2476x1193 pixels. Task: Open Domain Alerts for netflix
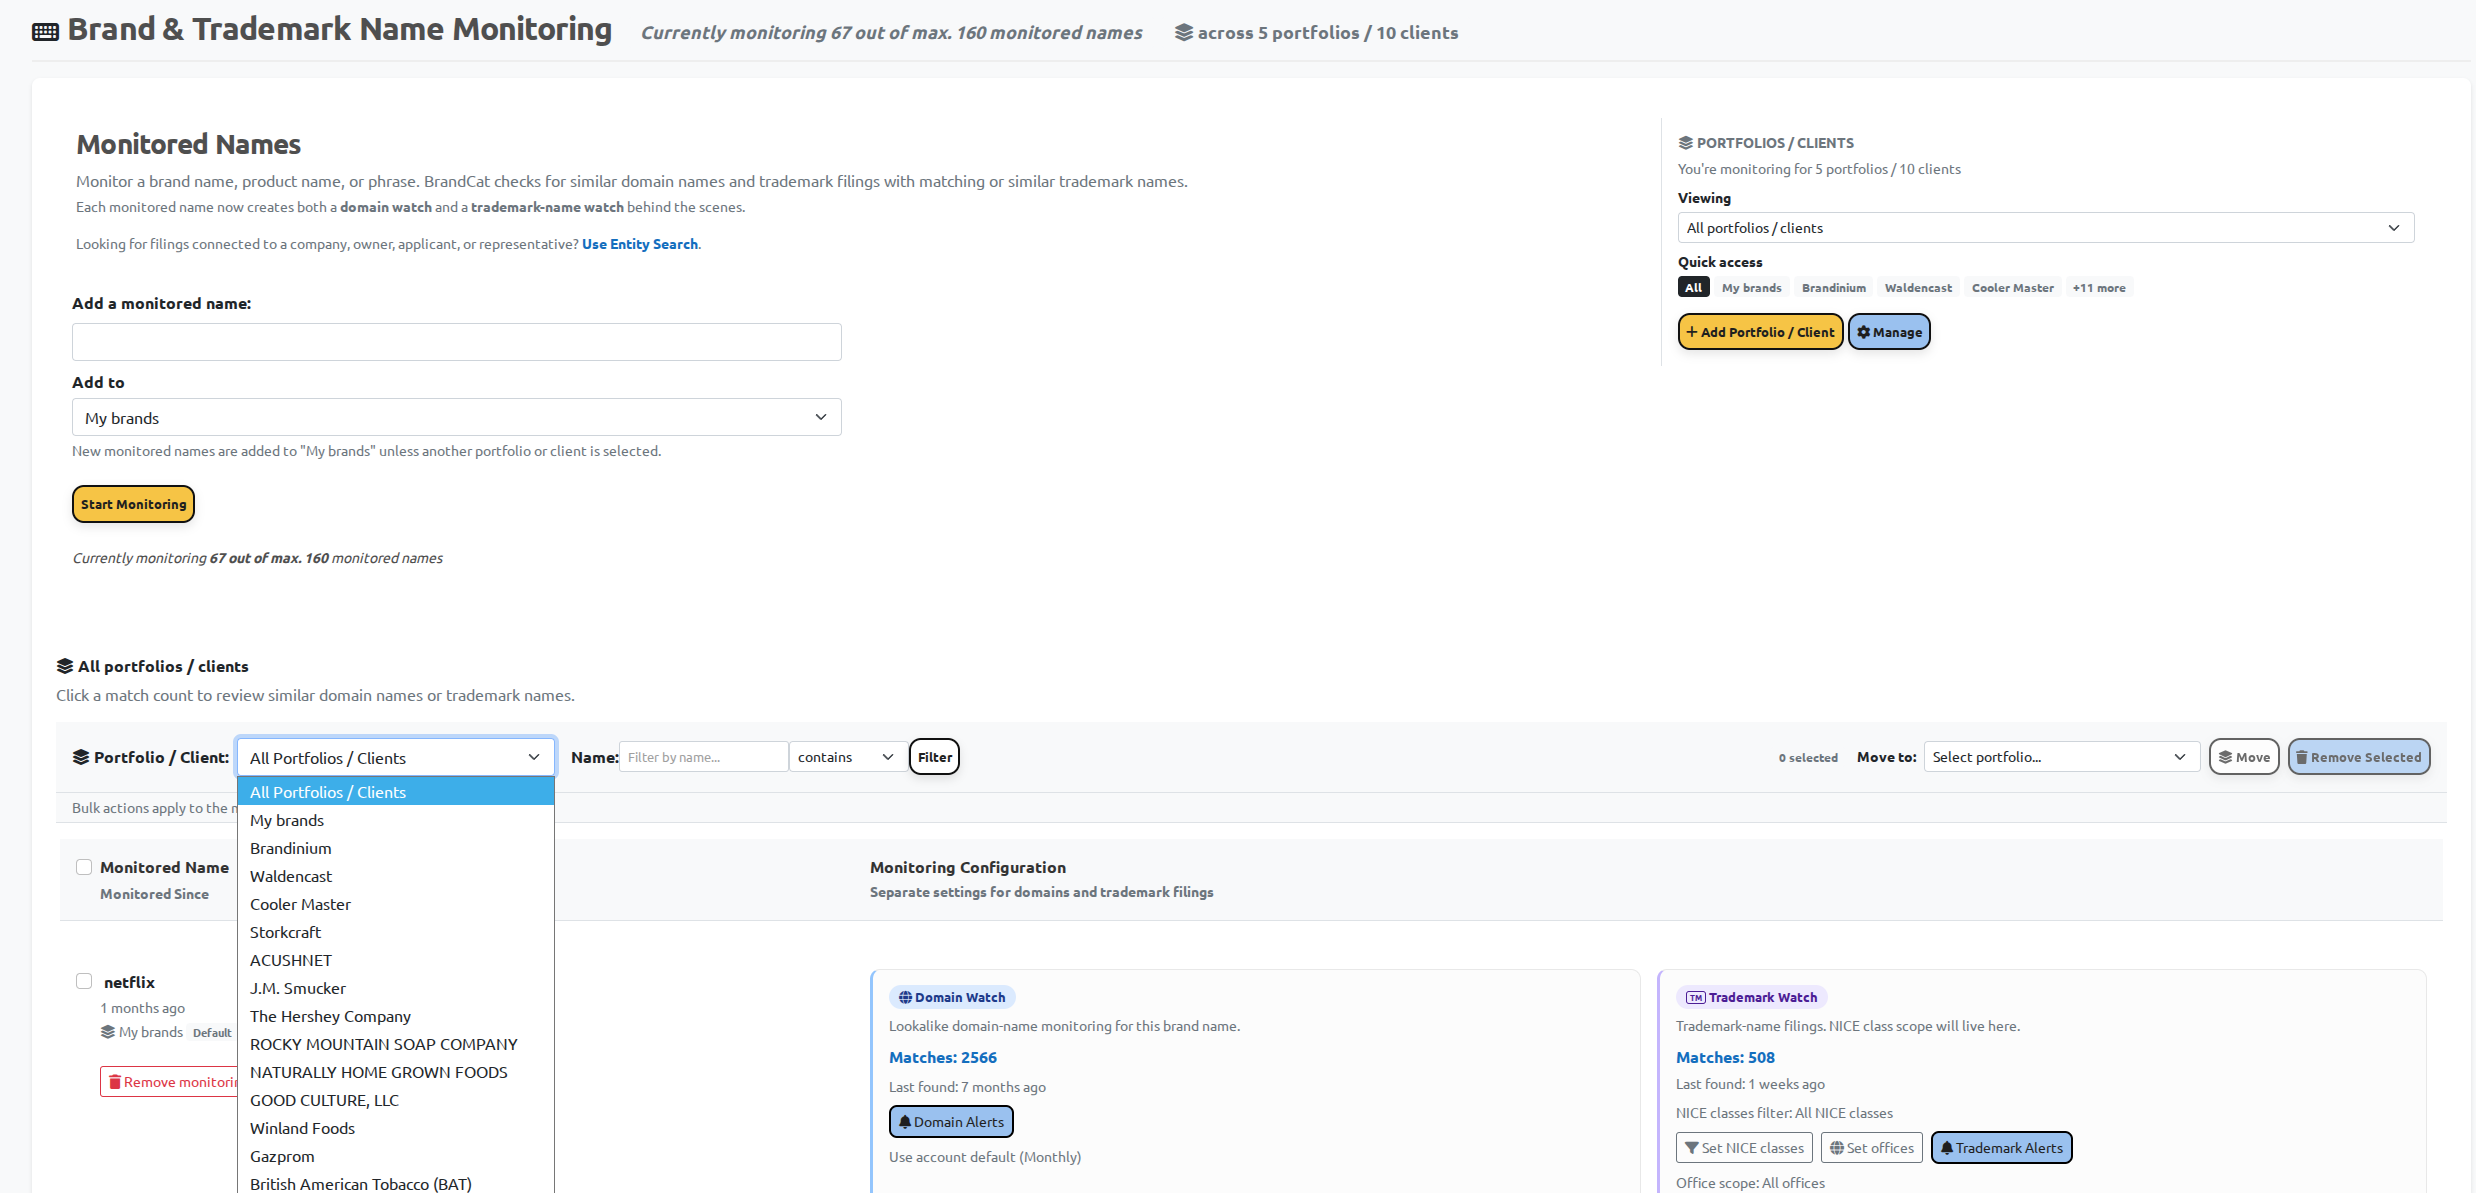click(x=951, y=1122)
